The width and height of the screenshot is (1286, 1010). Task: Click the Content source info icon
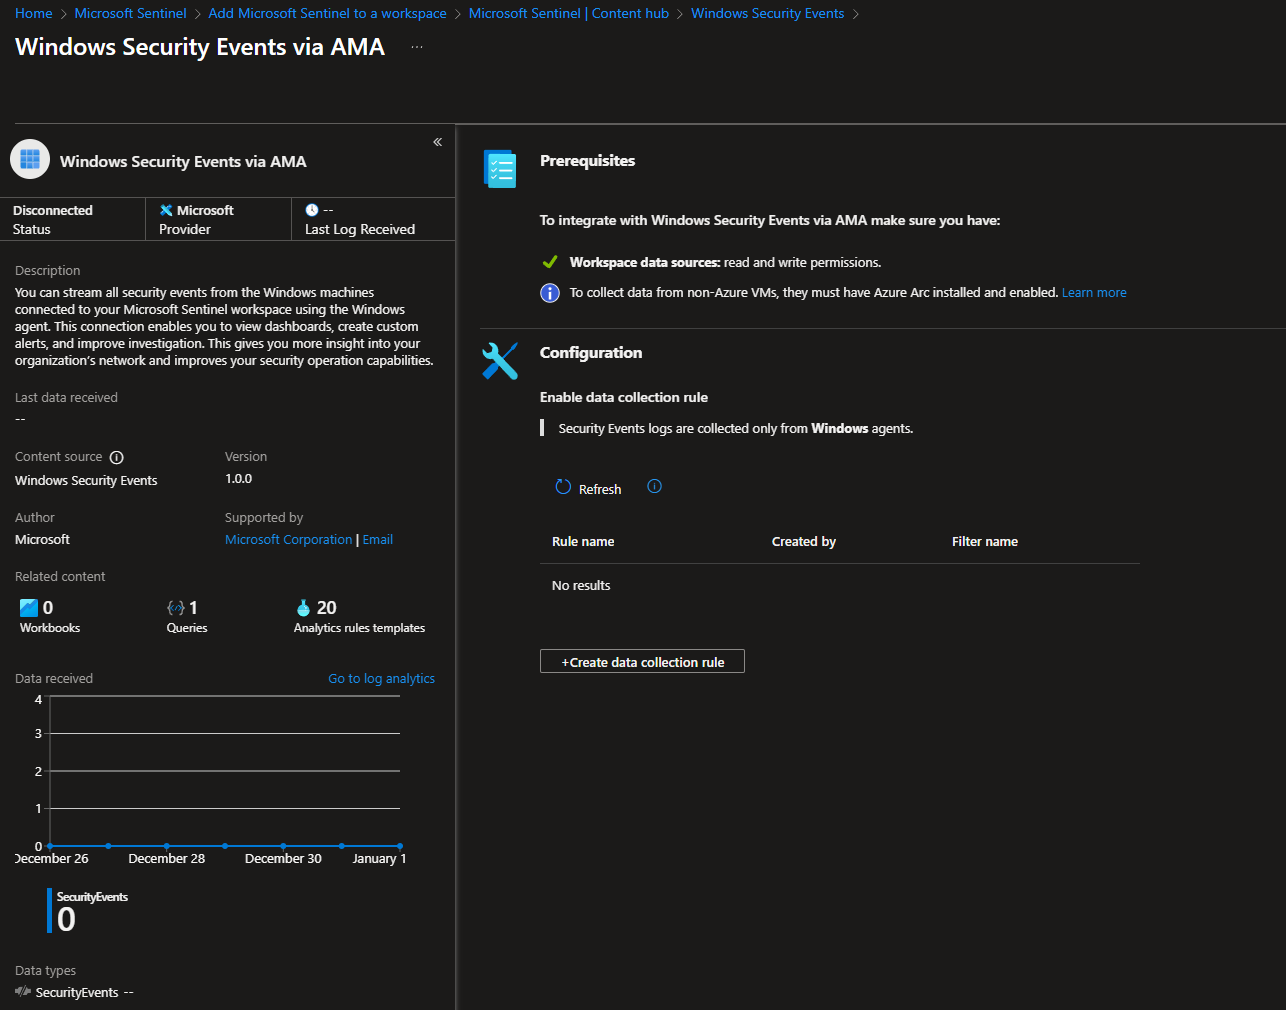click(116, 457)
